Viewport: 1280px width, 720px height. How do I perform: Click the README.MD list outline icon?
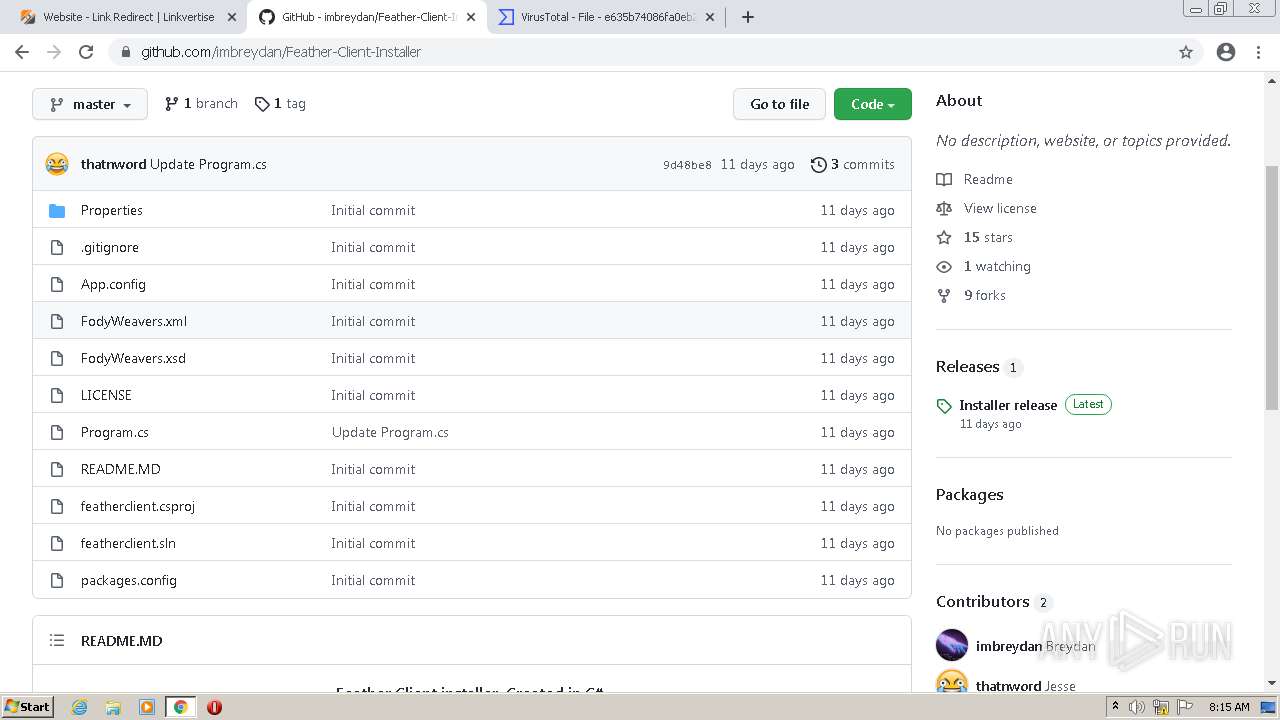click(57, 641)
